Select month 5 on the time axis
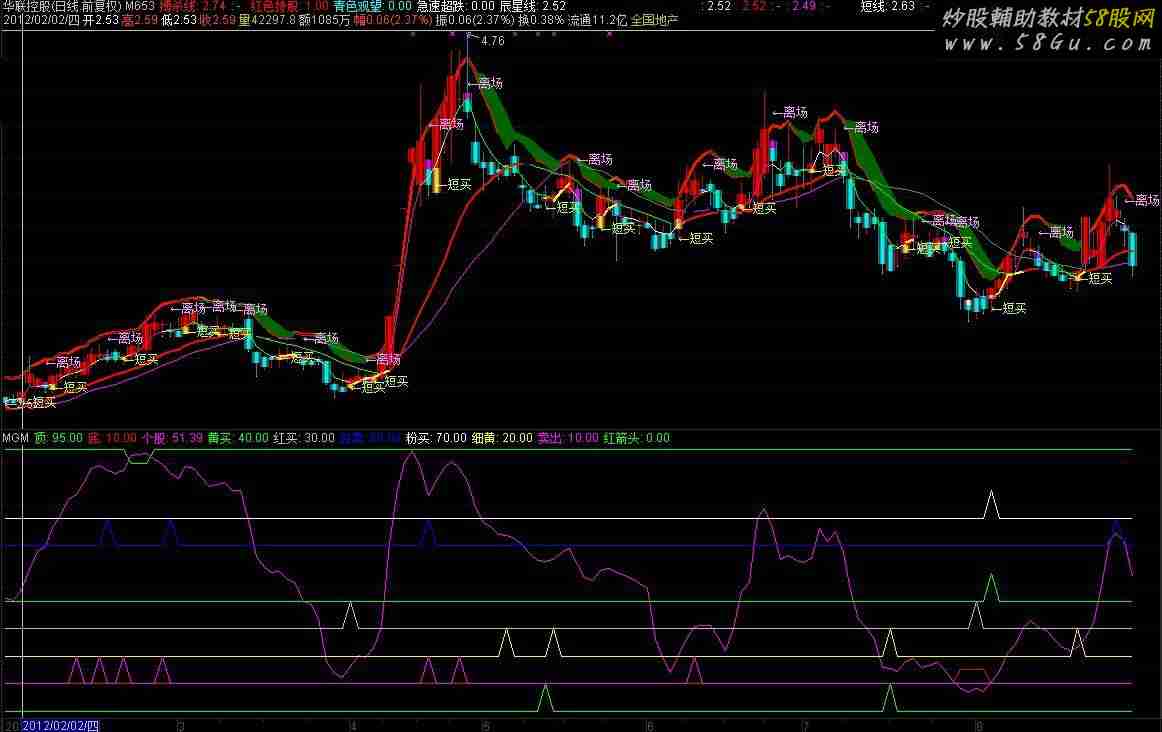The height and width of the screenshot is (732, 1162). pos(486,724)
